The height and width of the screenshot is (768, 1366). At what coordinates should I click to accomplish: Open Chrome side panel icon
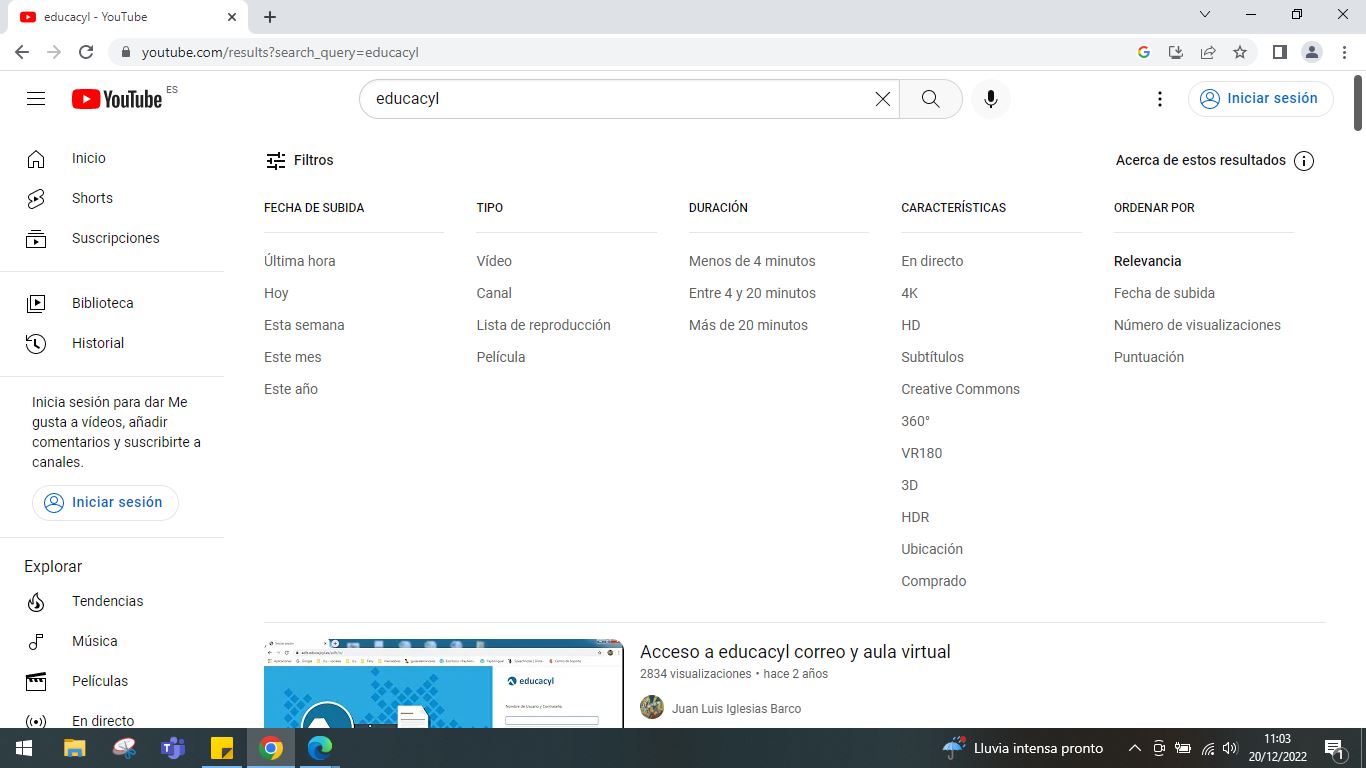pyautogui.click(x=1279, y=52)
